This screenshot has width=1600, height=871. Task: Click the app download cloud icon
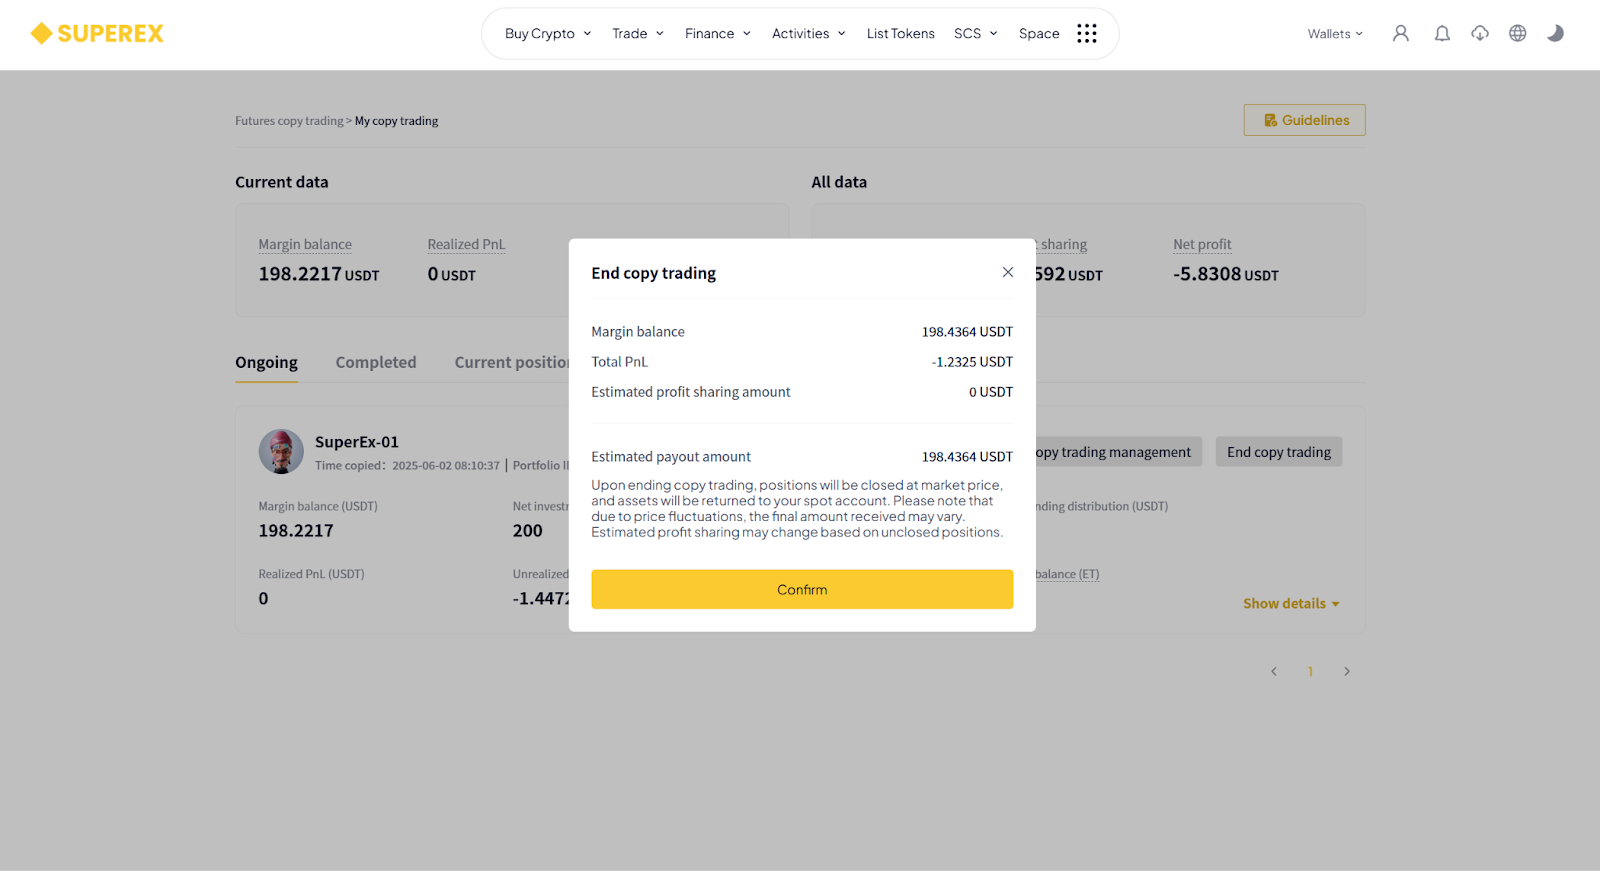coord(1480,34)
